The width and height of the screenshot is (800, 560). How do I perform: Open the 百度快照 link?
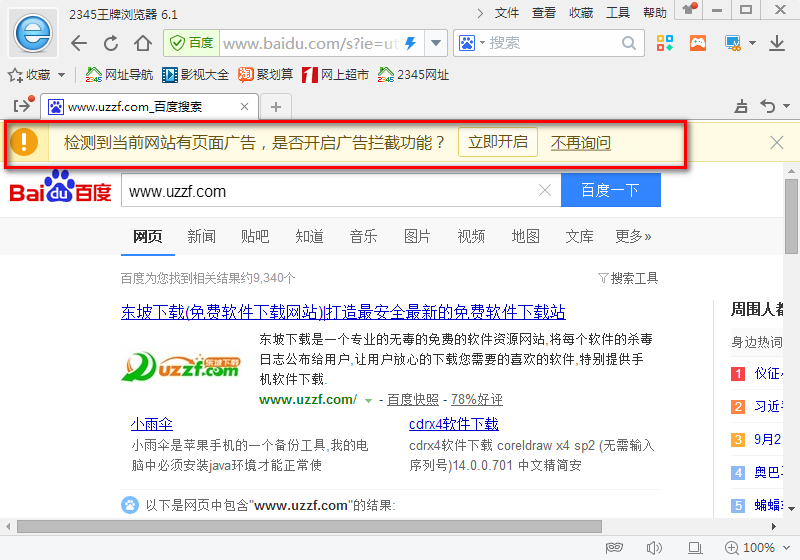coord(413,400)
